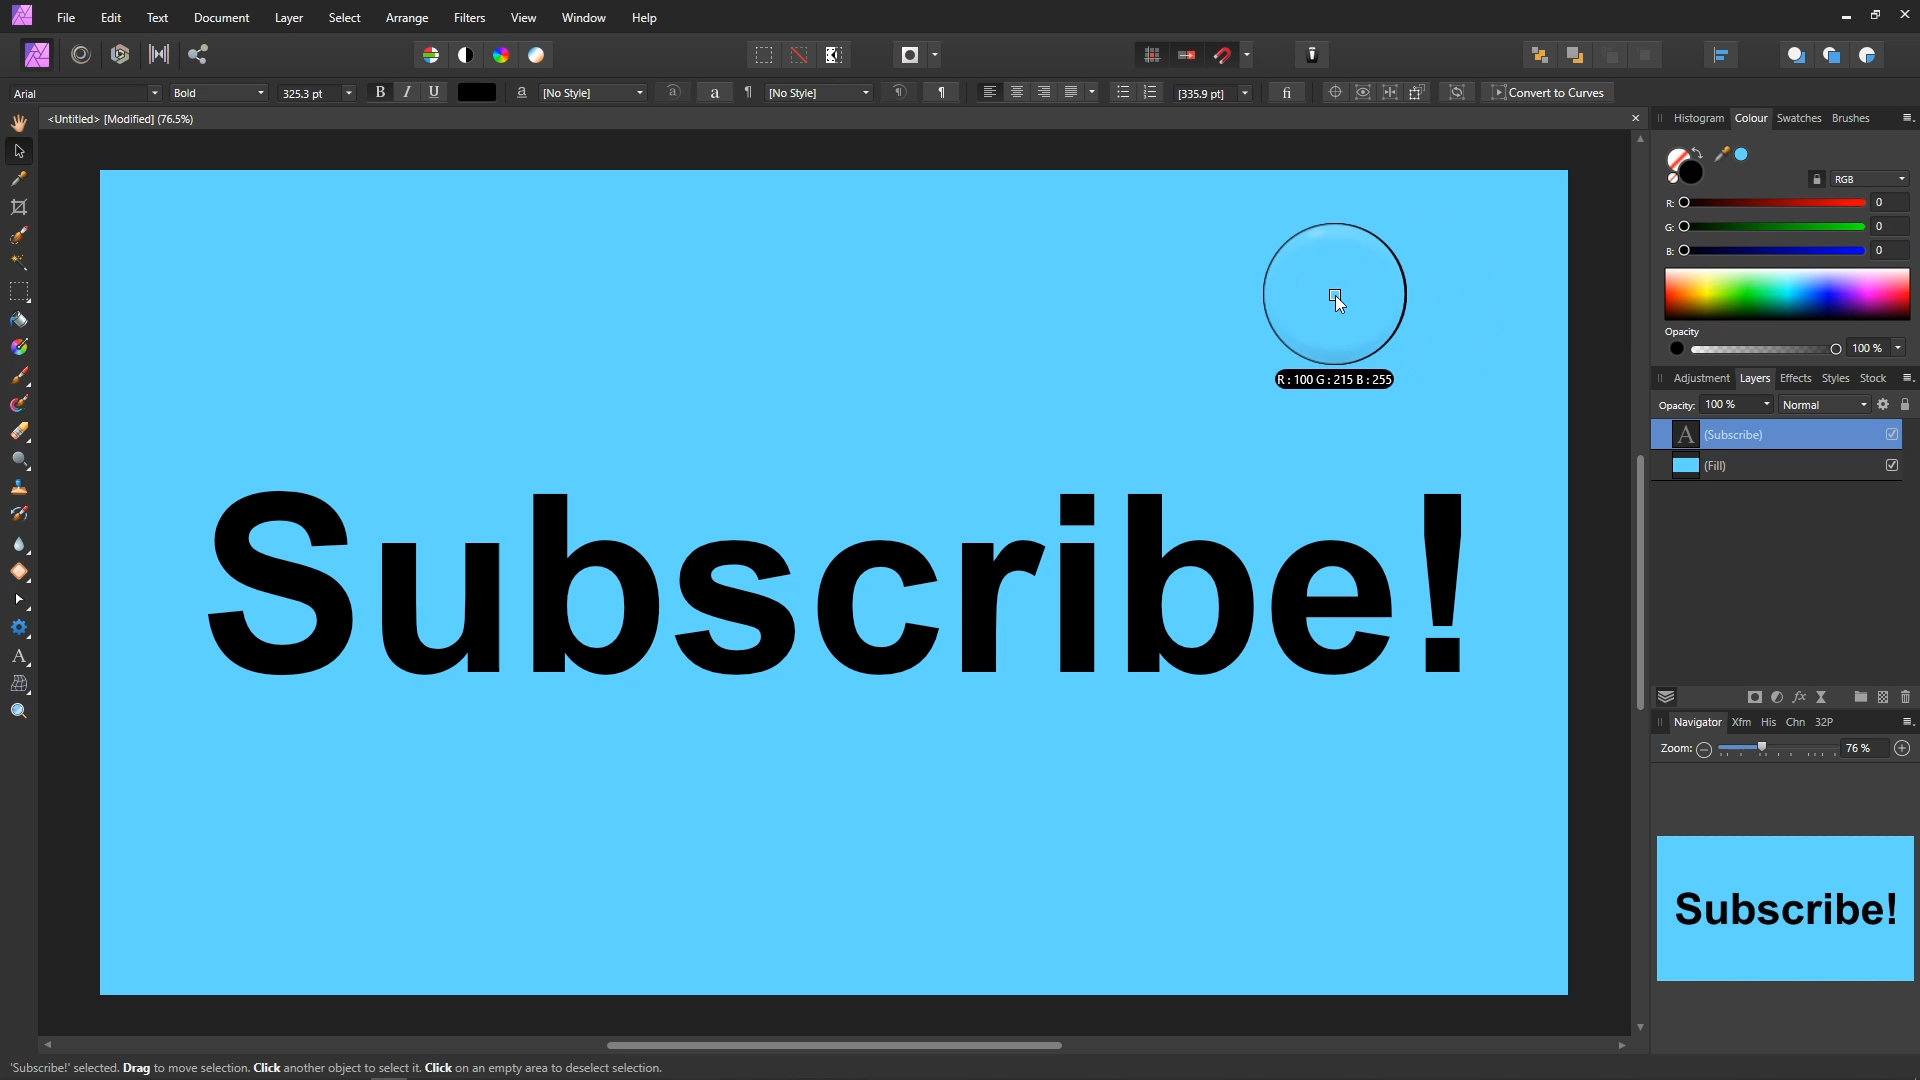The image size is (1920, 1080).
Task: Open the Normal blend mode dropdown
Action: tap(1824, 405)
